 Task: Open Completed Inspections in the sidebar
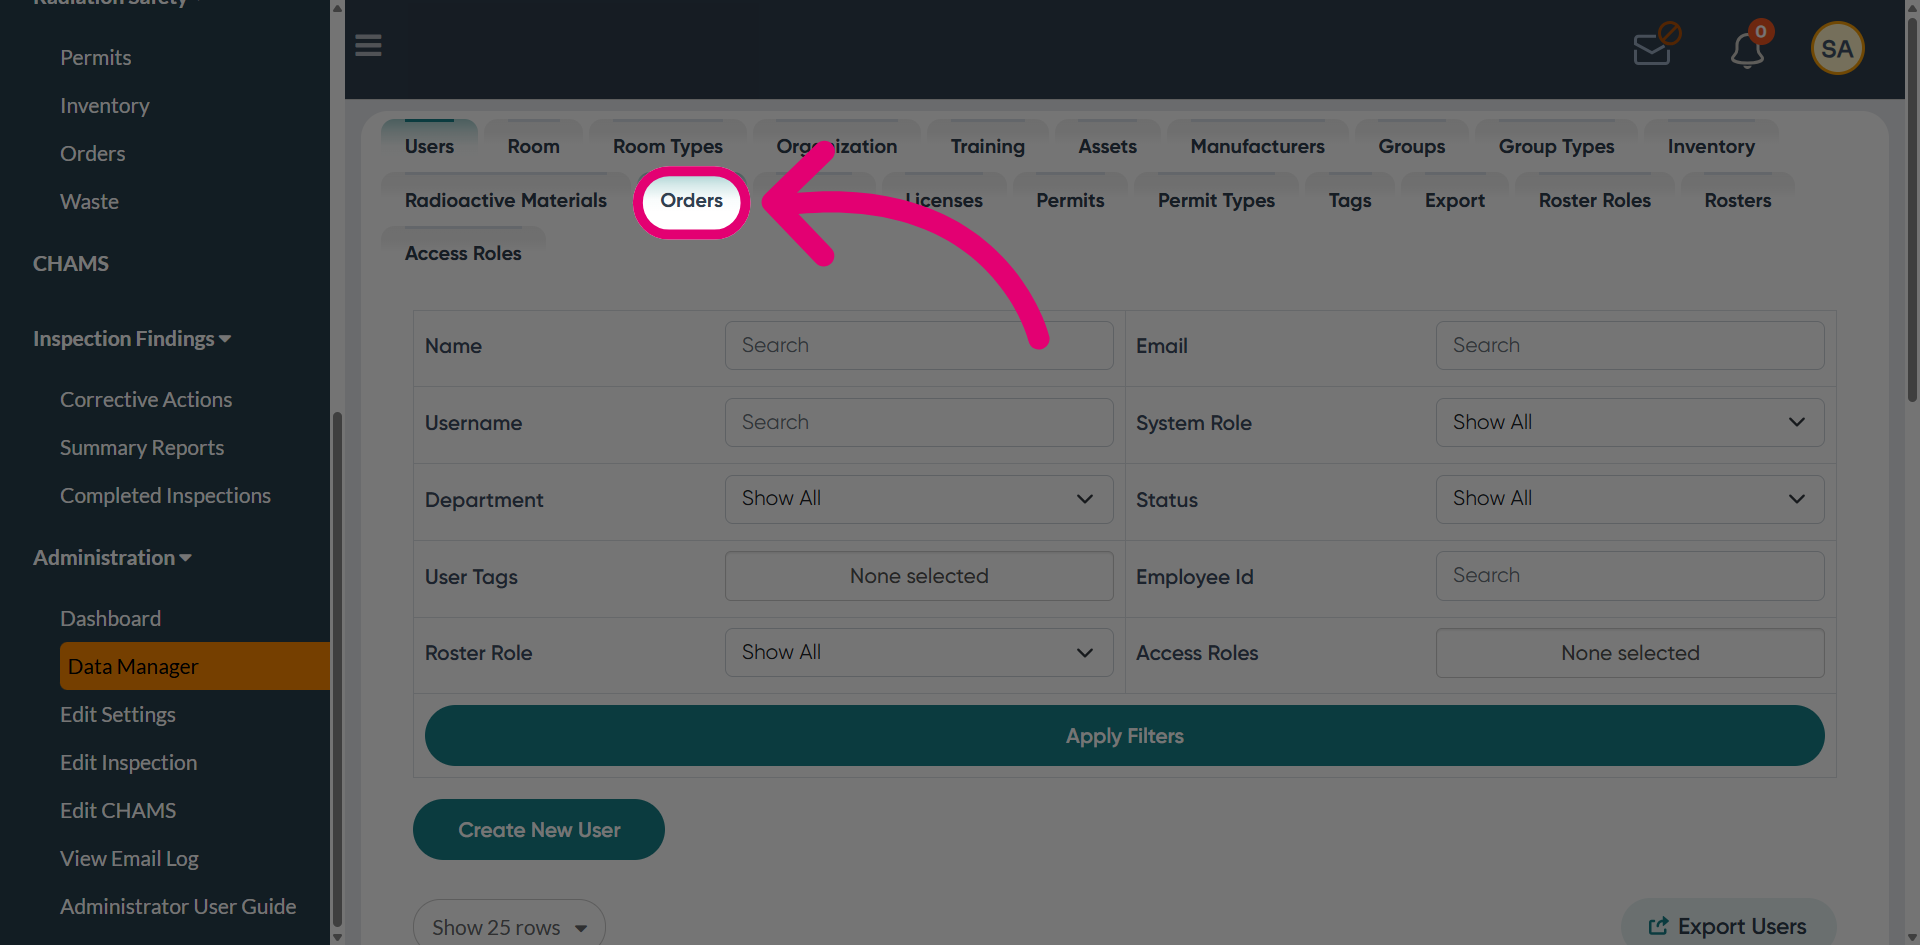[x=165, y=496]
